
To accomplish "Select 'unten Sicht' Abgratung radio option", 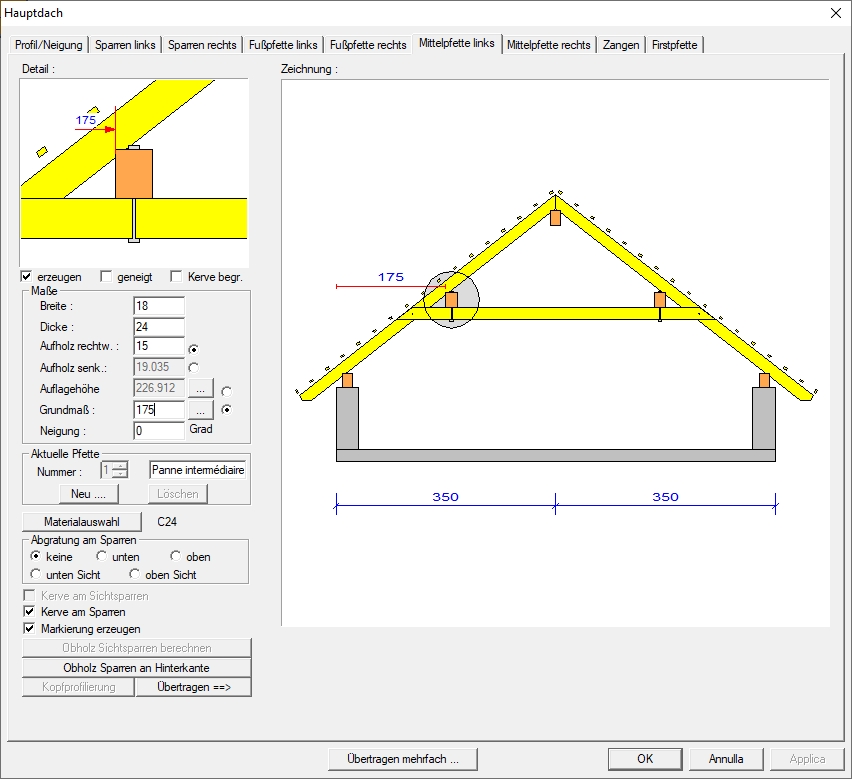I will click(x=37, y=574).
